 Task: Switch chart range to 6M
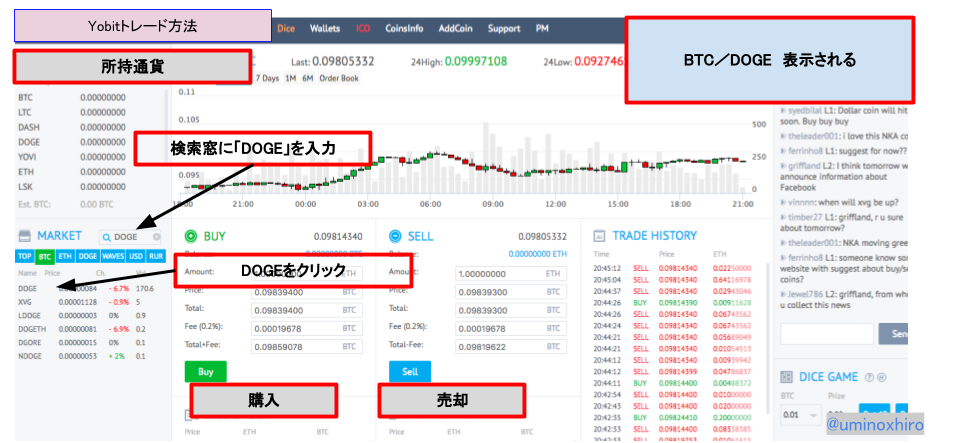(308, 78)
